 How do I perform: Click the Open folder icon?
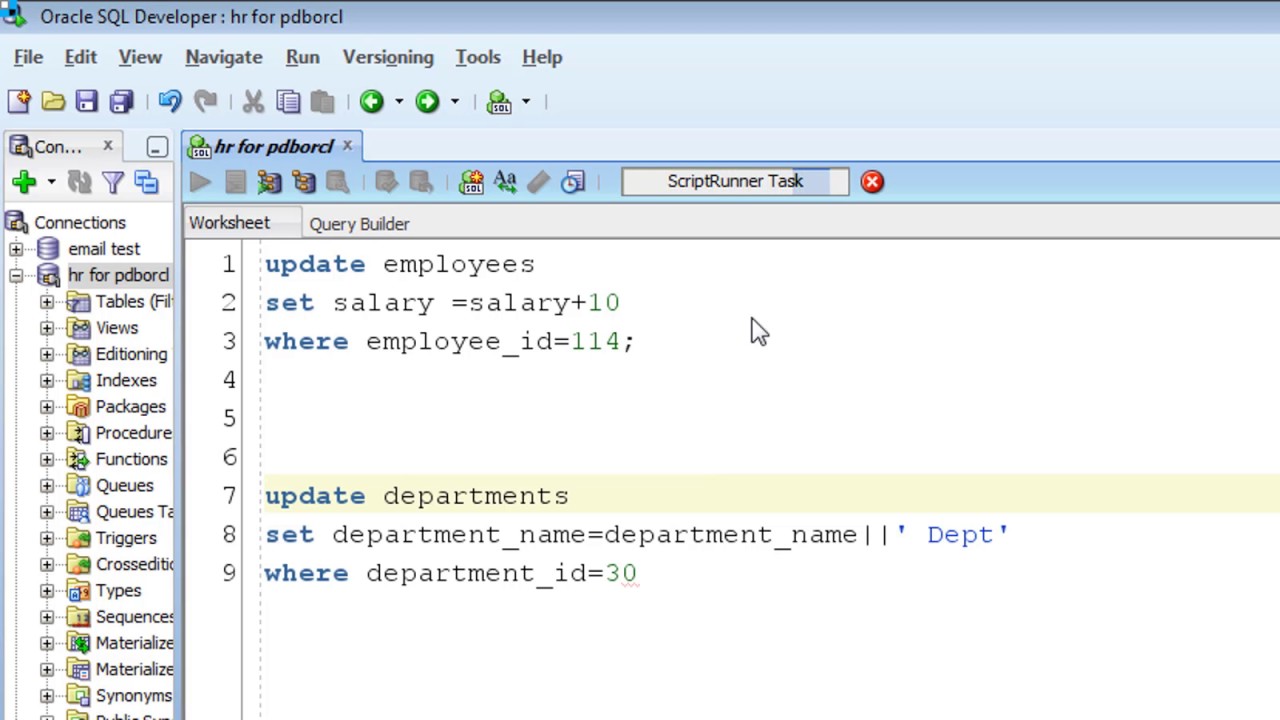coord(53,101)
